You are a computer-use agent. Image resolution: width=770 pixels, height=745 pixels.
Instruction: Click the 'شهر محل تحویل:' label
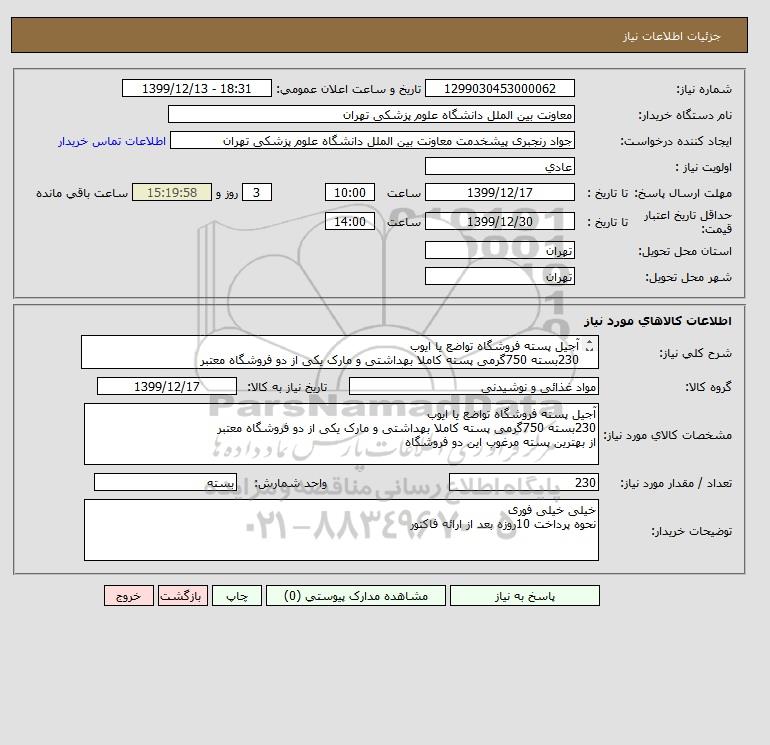click(x=688, y=277)
